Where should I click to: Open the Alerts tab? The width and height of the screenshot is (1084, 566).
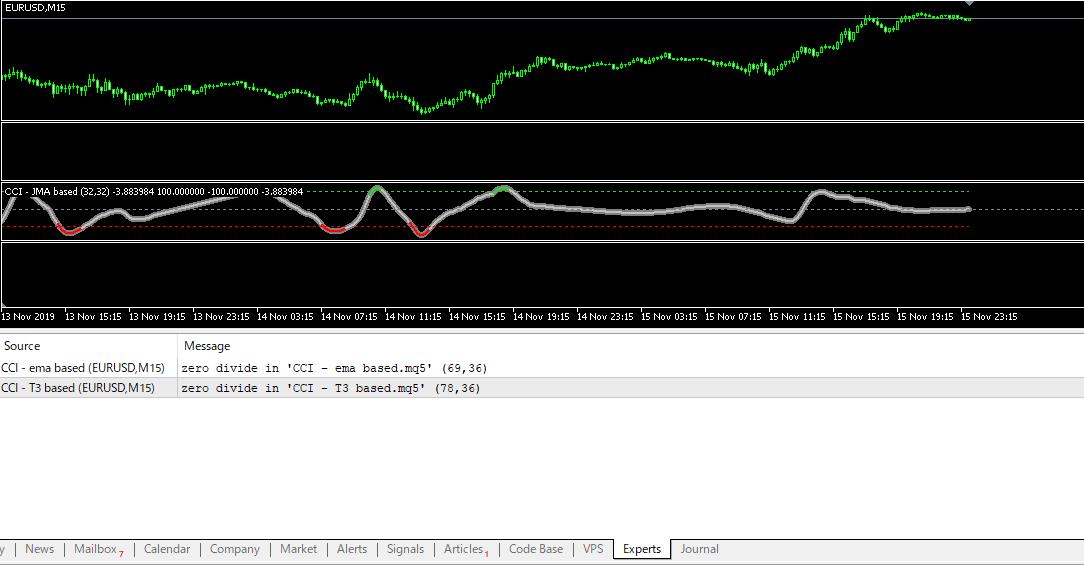coord(352,549)
